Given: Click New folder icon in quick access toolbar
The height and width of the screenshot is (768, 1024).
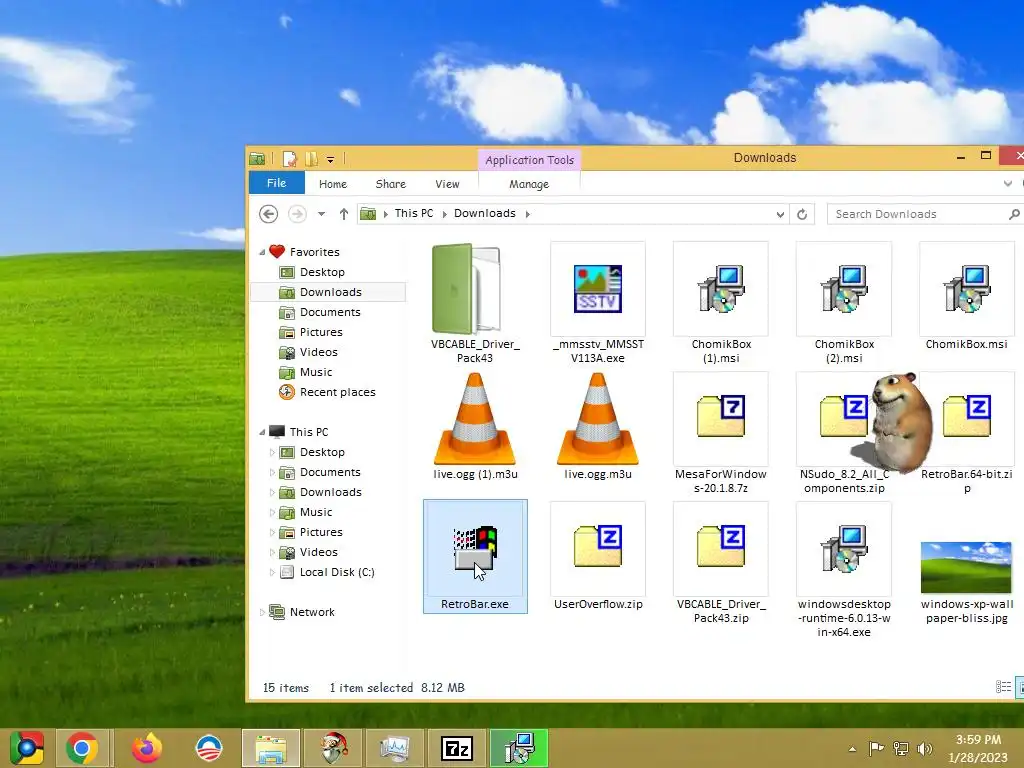Looking at the screenshot, I should pyautogui.click(x=312, y=159).
